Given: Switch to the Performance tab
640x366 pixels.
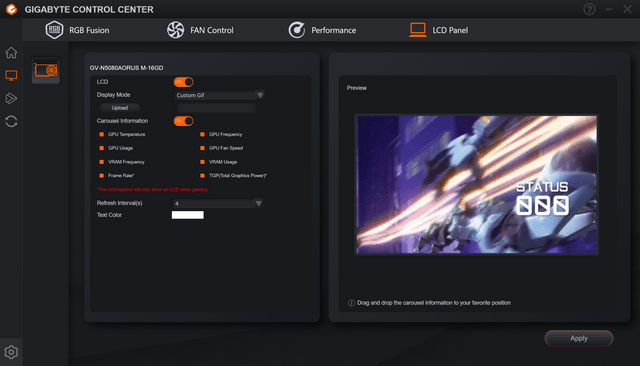Looking at the screenshot, I should coord(322,30).
